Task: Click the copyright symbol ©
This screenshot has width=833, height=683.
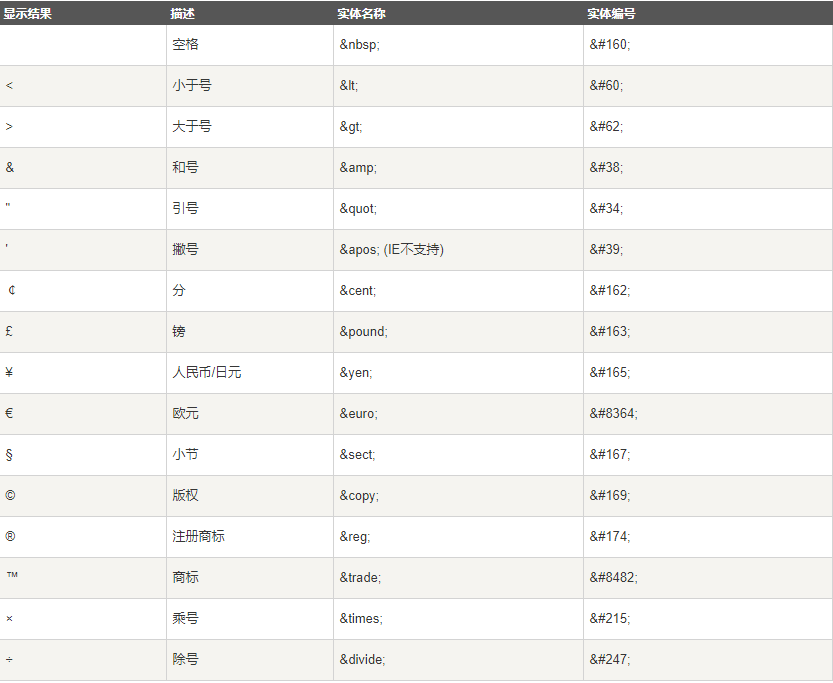Action: tap(10, 495)
